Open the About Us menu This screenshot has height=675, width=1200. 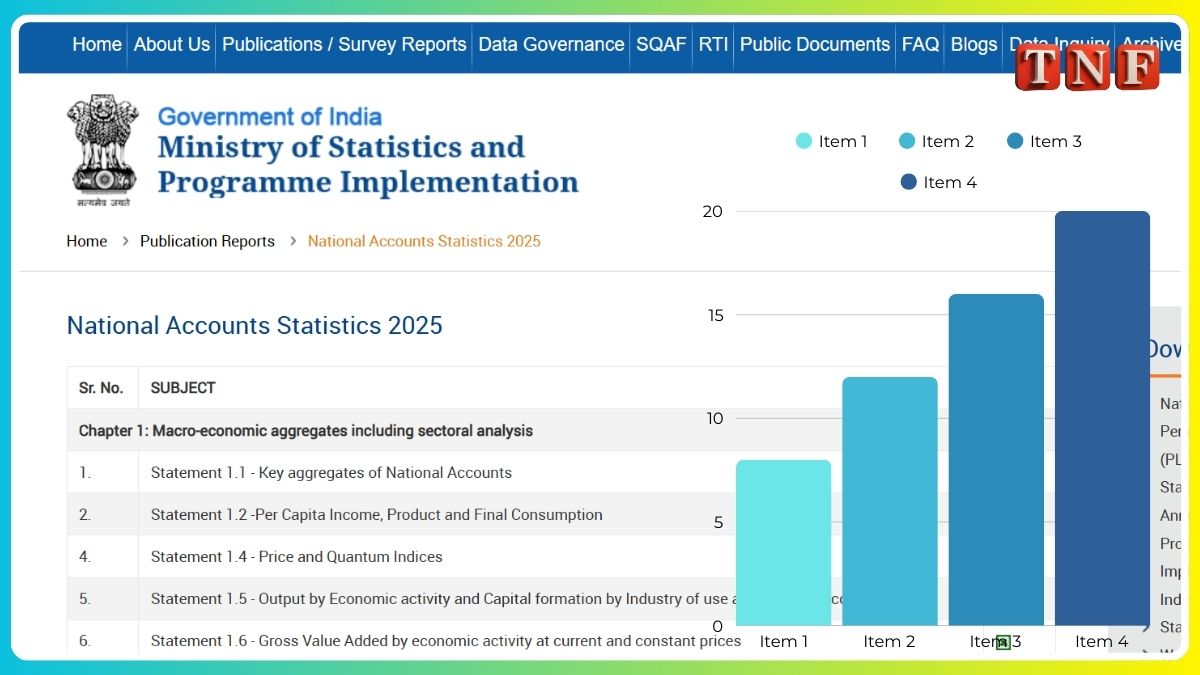click(172, 45)
